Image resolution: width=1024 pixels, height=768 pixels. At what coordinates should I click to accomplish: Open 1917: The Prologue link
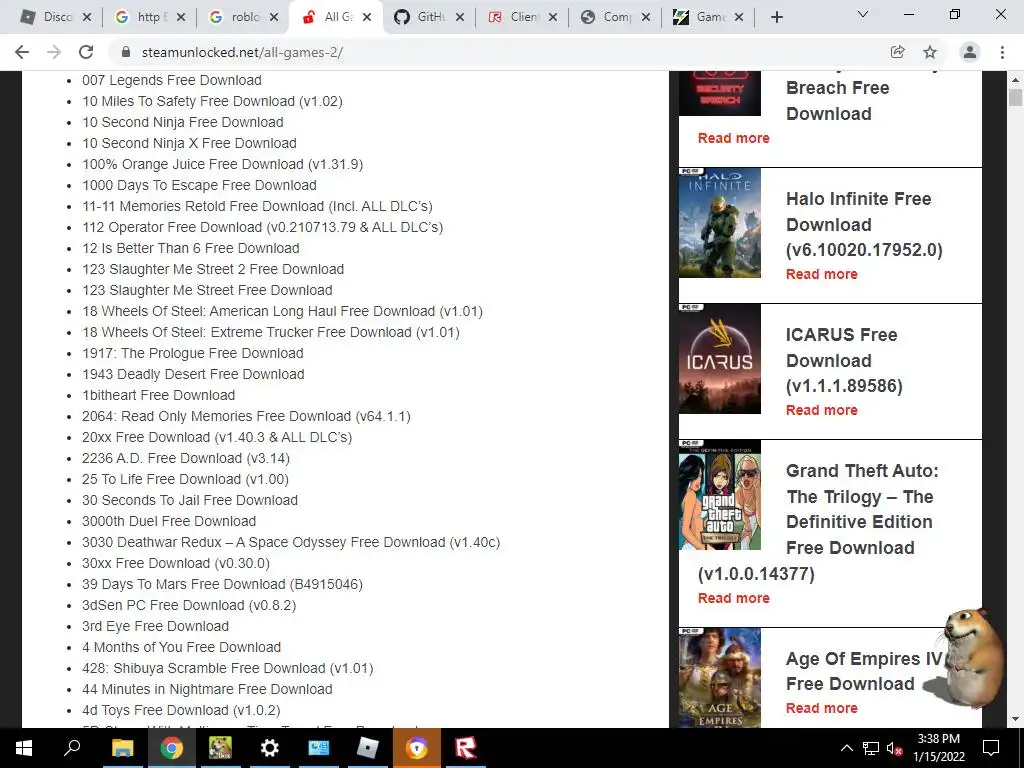coord(193,353)
